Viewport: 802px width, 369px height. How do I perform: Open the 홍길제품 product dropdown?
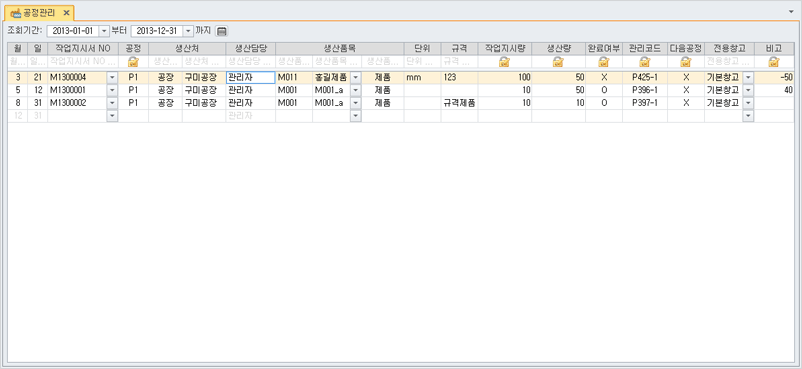coord(356,78)
